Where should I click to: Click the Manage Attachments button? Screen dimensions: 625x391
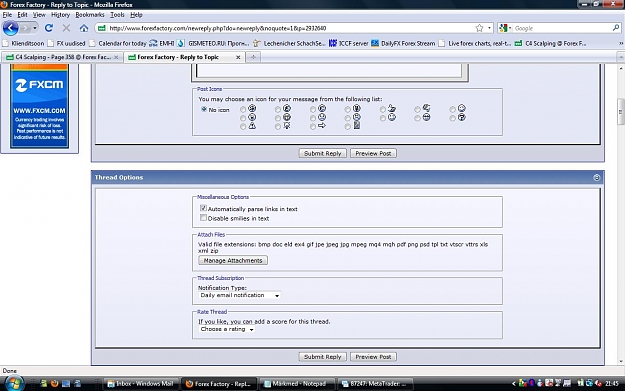pyautogui.click(x=233, y=260)
